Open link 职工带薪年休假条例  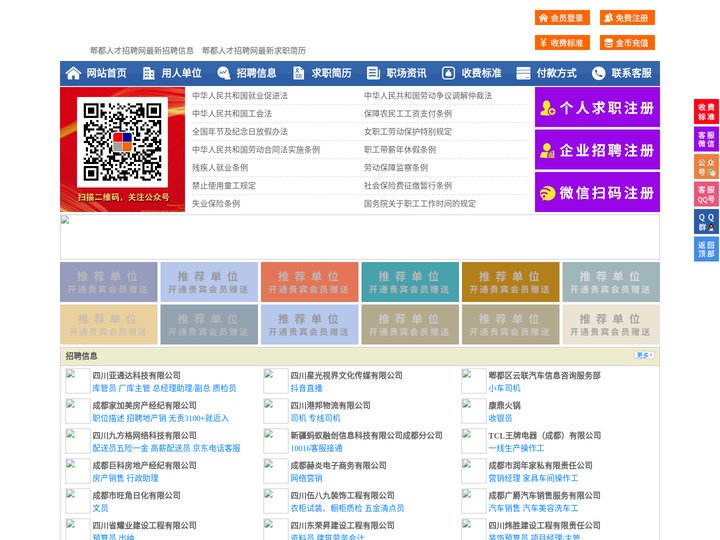[400, 150]
